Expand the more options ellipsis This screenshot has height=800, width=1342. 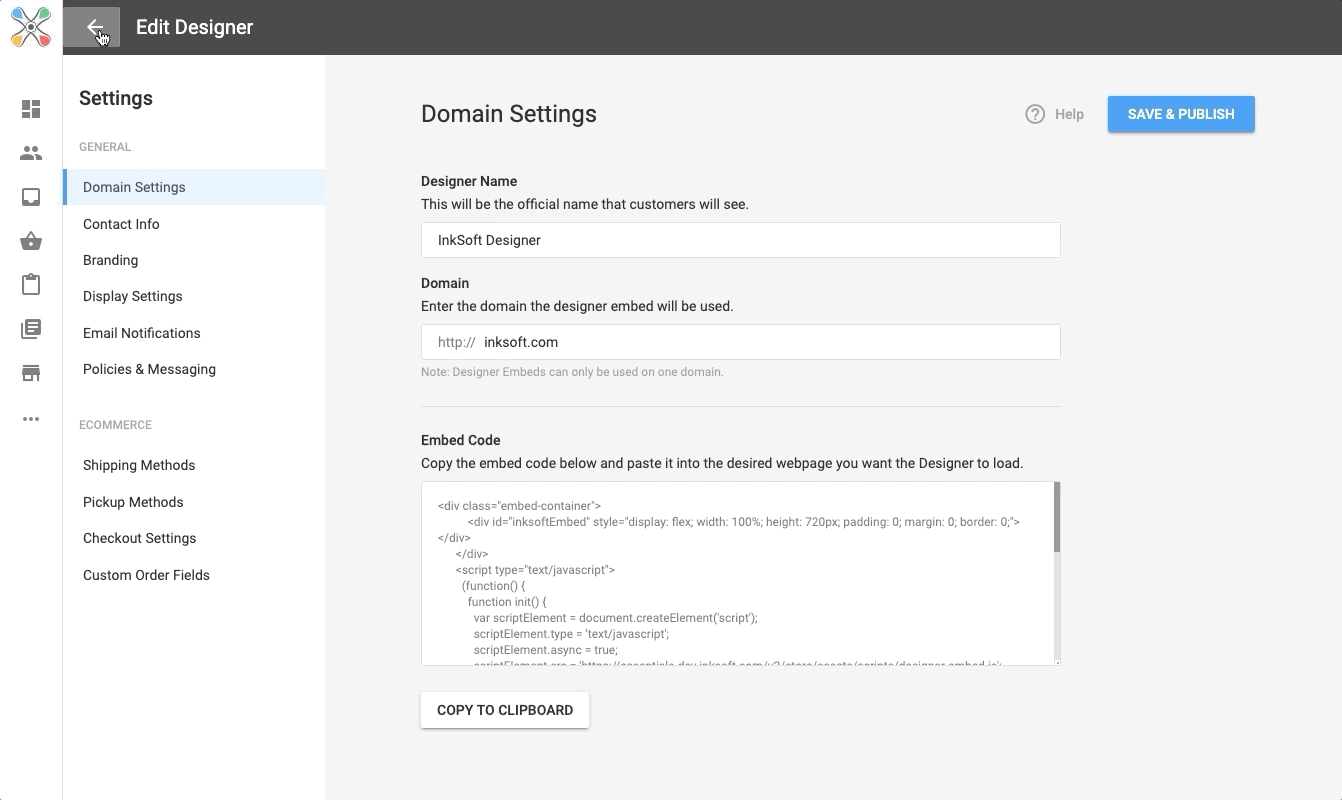[31, 419]
